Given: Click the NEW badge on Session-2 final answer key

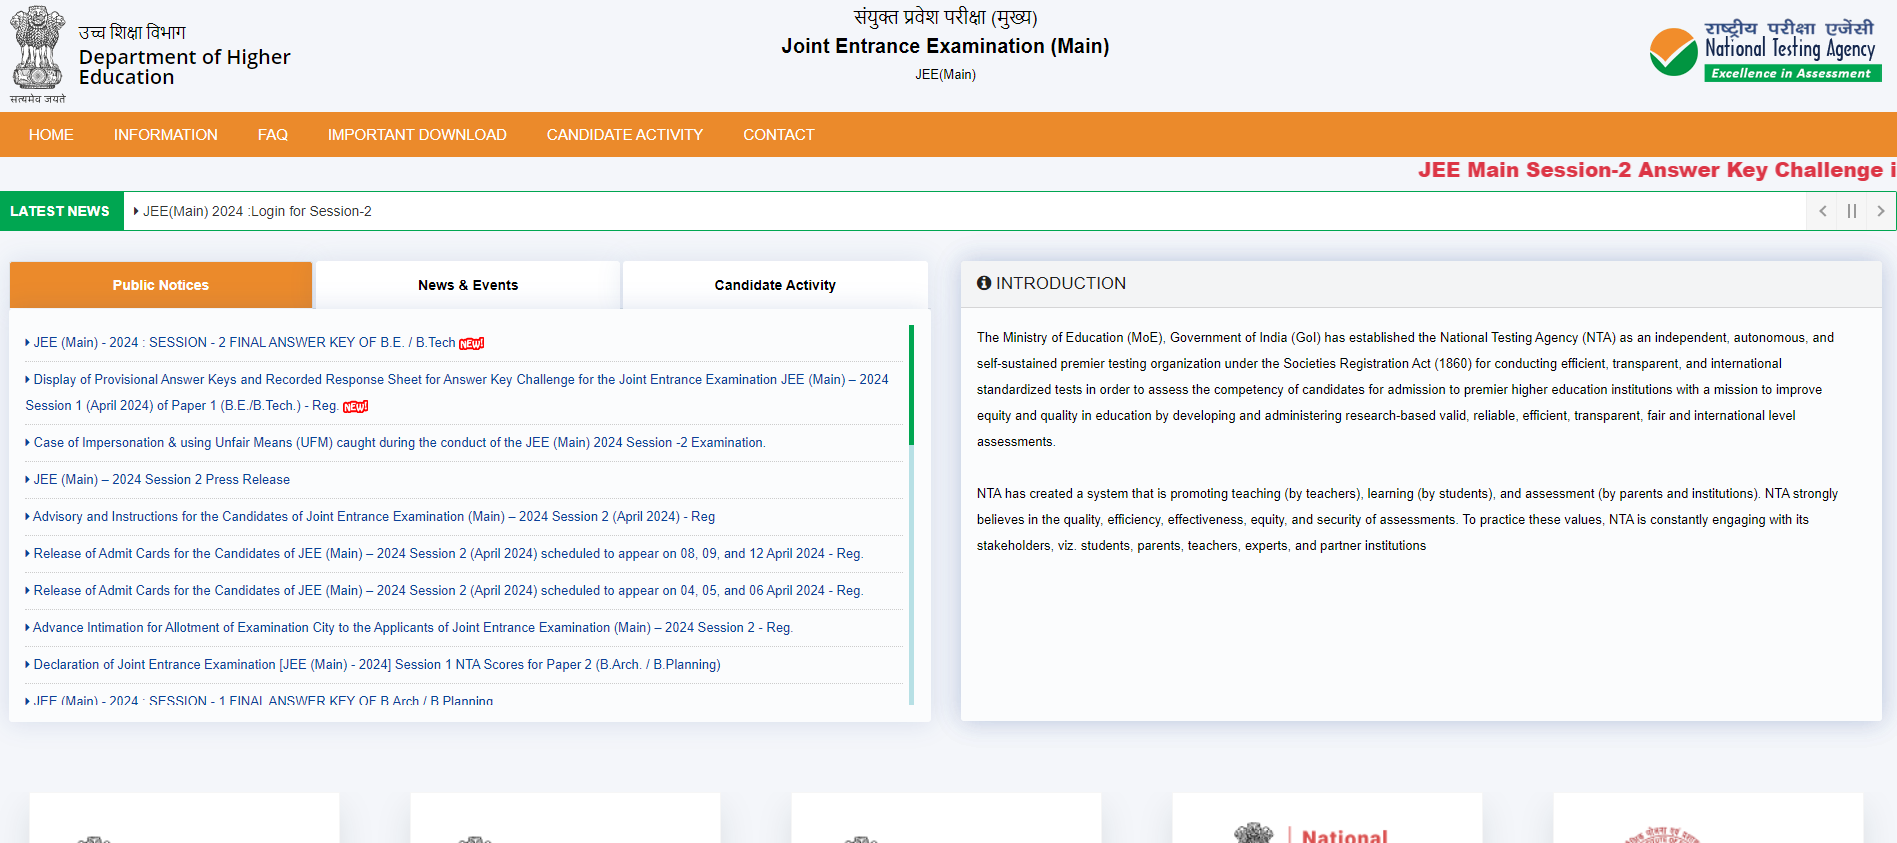Looking at the screenshot, I should [x=471, y=343].
